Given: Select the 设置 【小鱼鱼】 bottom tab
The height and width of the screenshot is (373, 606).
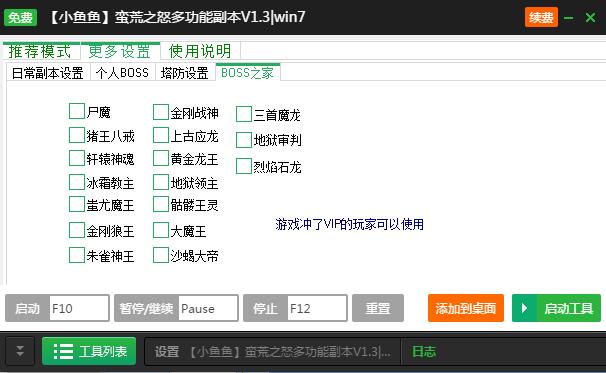Looking at the screenshot, I should pyautogui.click(x=273, y=352).
